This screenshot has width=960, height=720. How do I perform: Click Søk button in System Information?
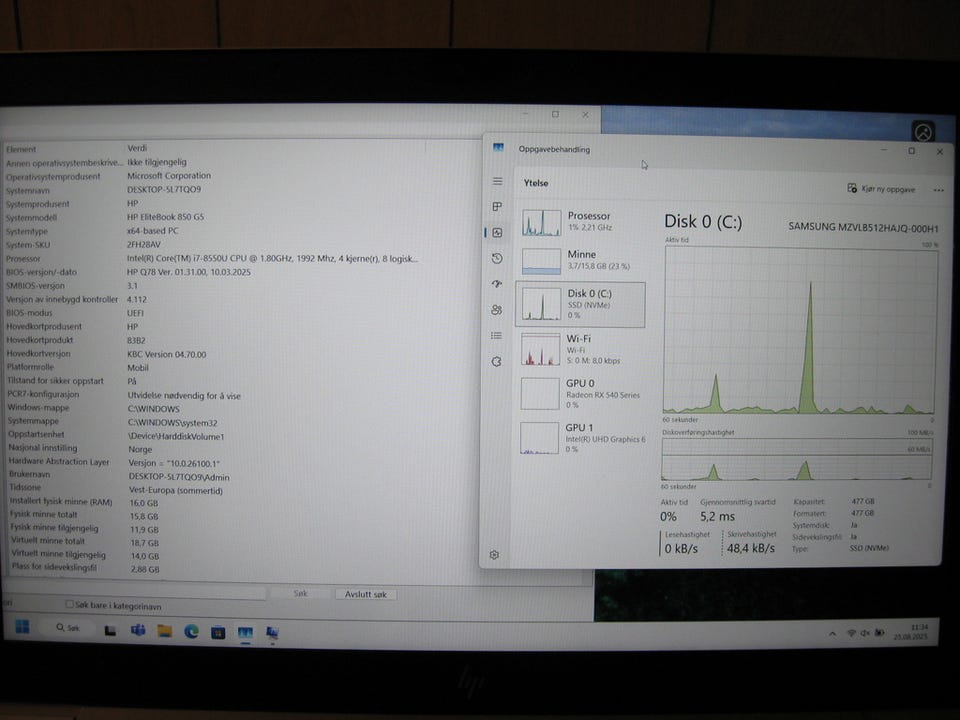tap(300, 593)
